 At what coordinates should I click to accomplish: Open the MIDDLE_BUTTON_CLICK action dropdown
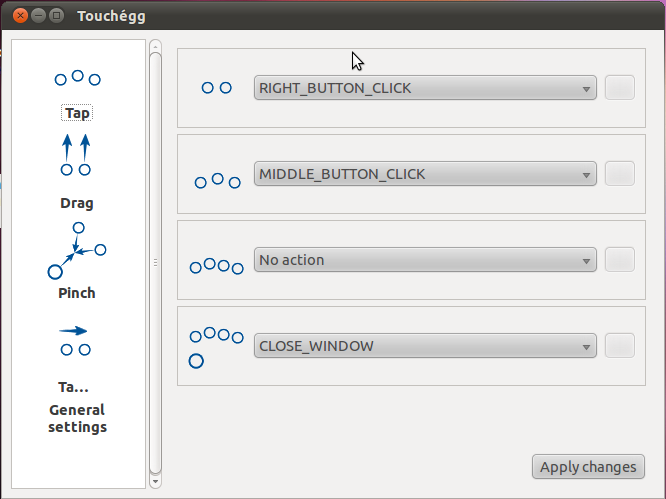tap(425, 174)
